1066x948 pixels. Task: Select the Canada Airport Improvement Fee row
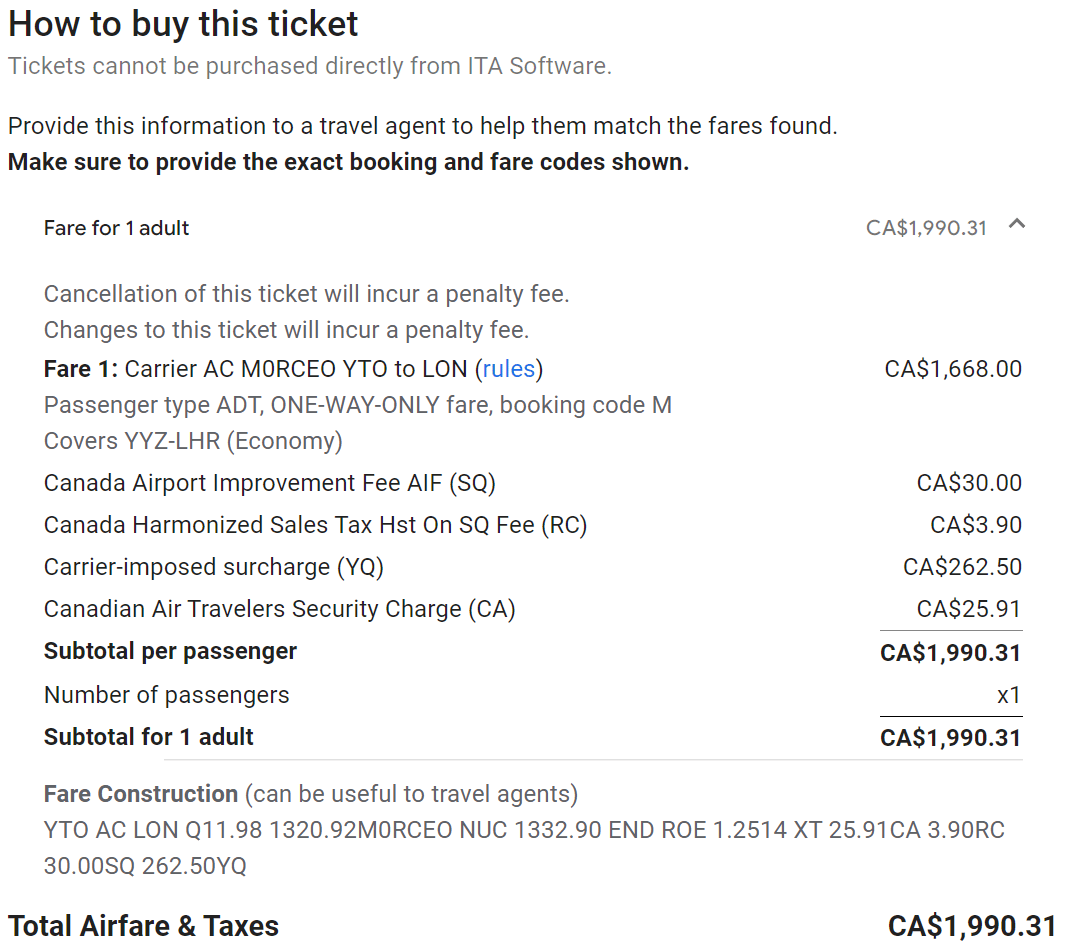269,483
